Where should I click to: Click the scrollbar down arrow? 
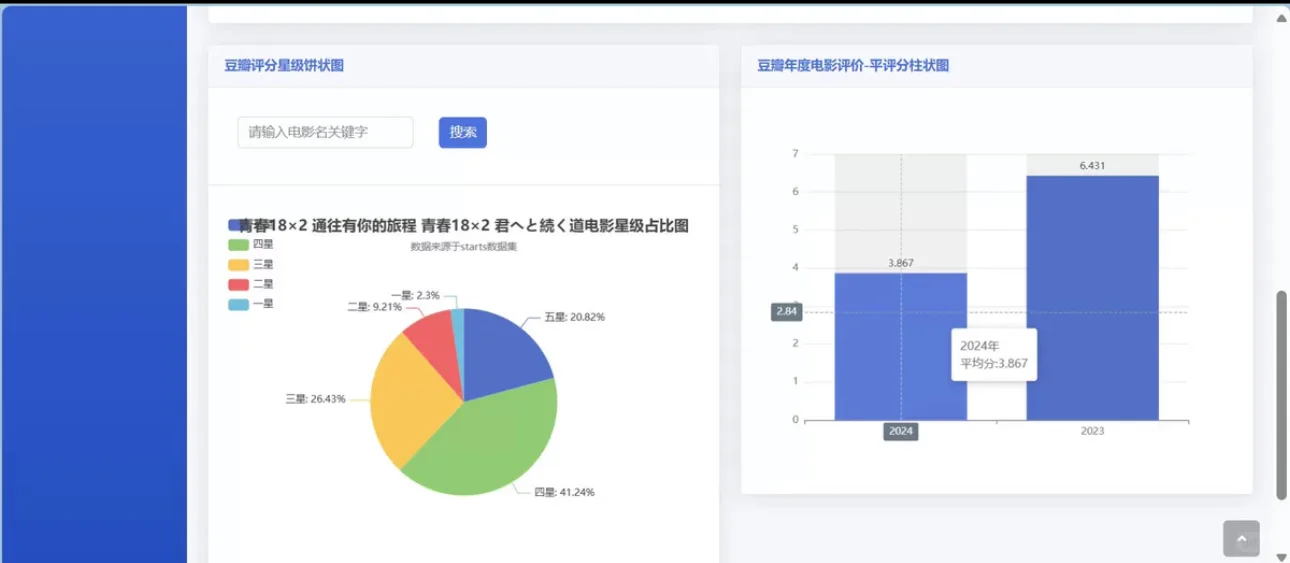pos(1281,556)
